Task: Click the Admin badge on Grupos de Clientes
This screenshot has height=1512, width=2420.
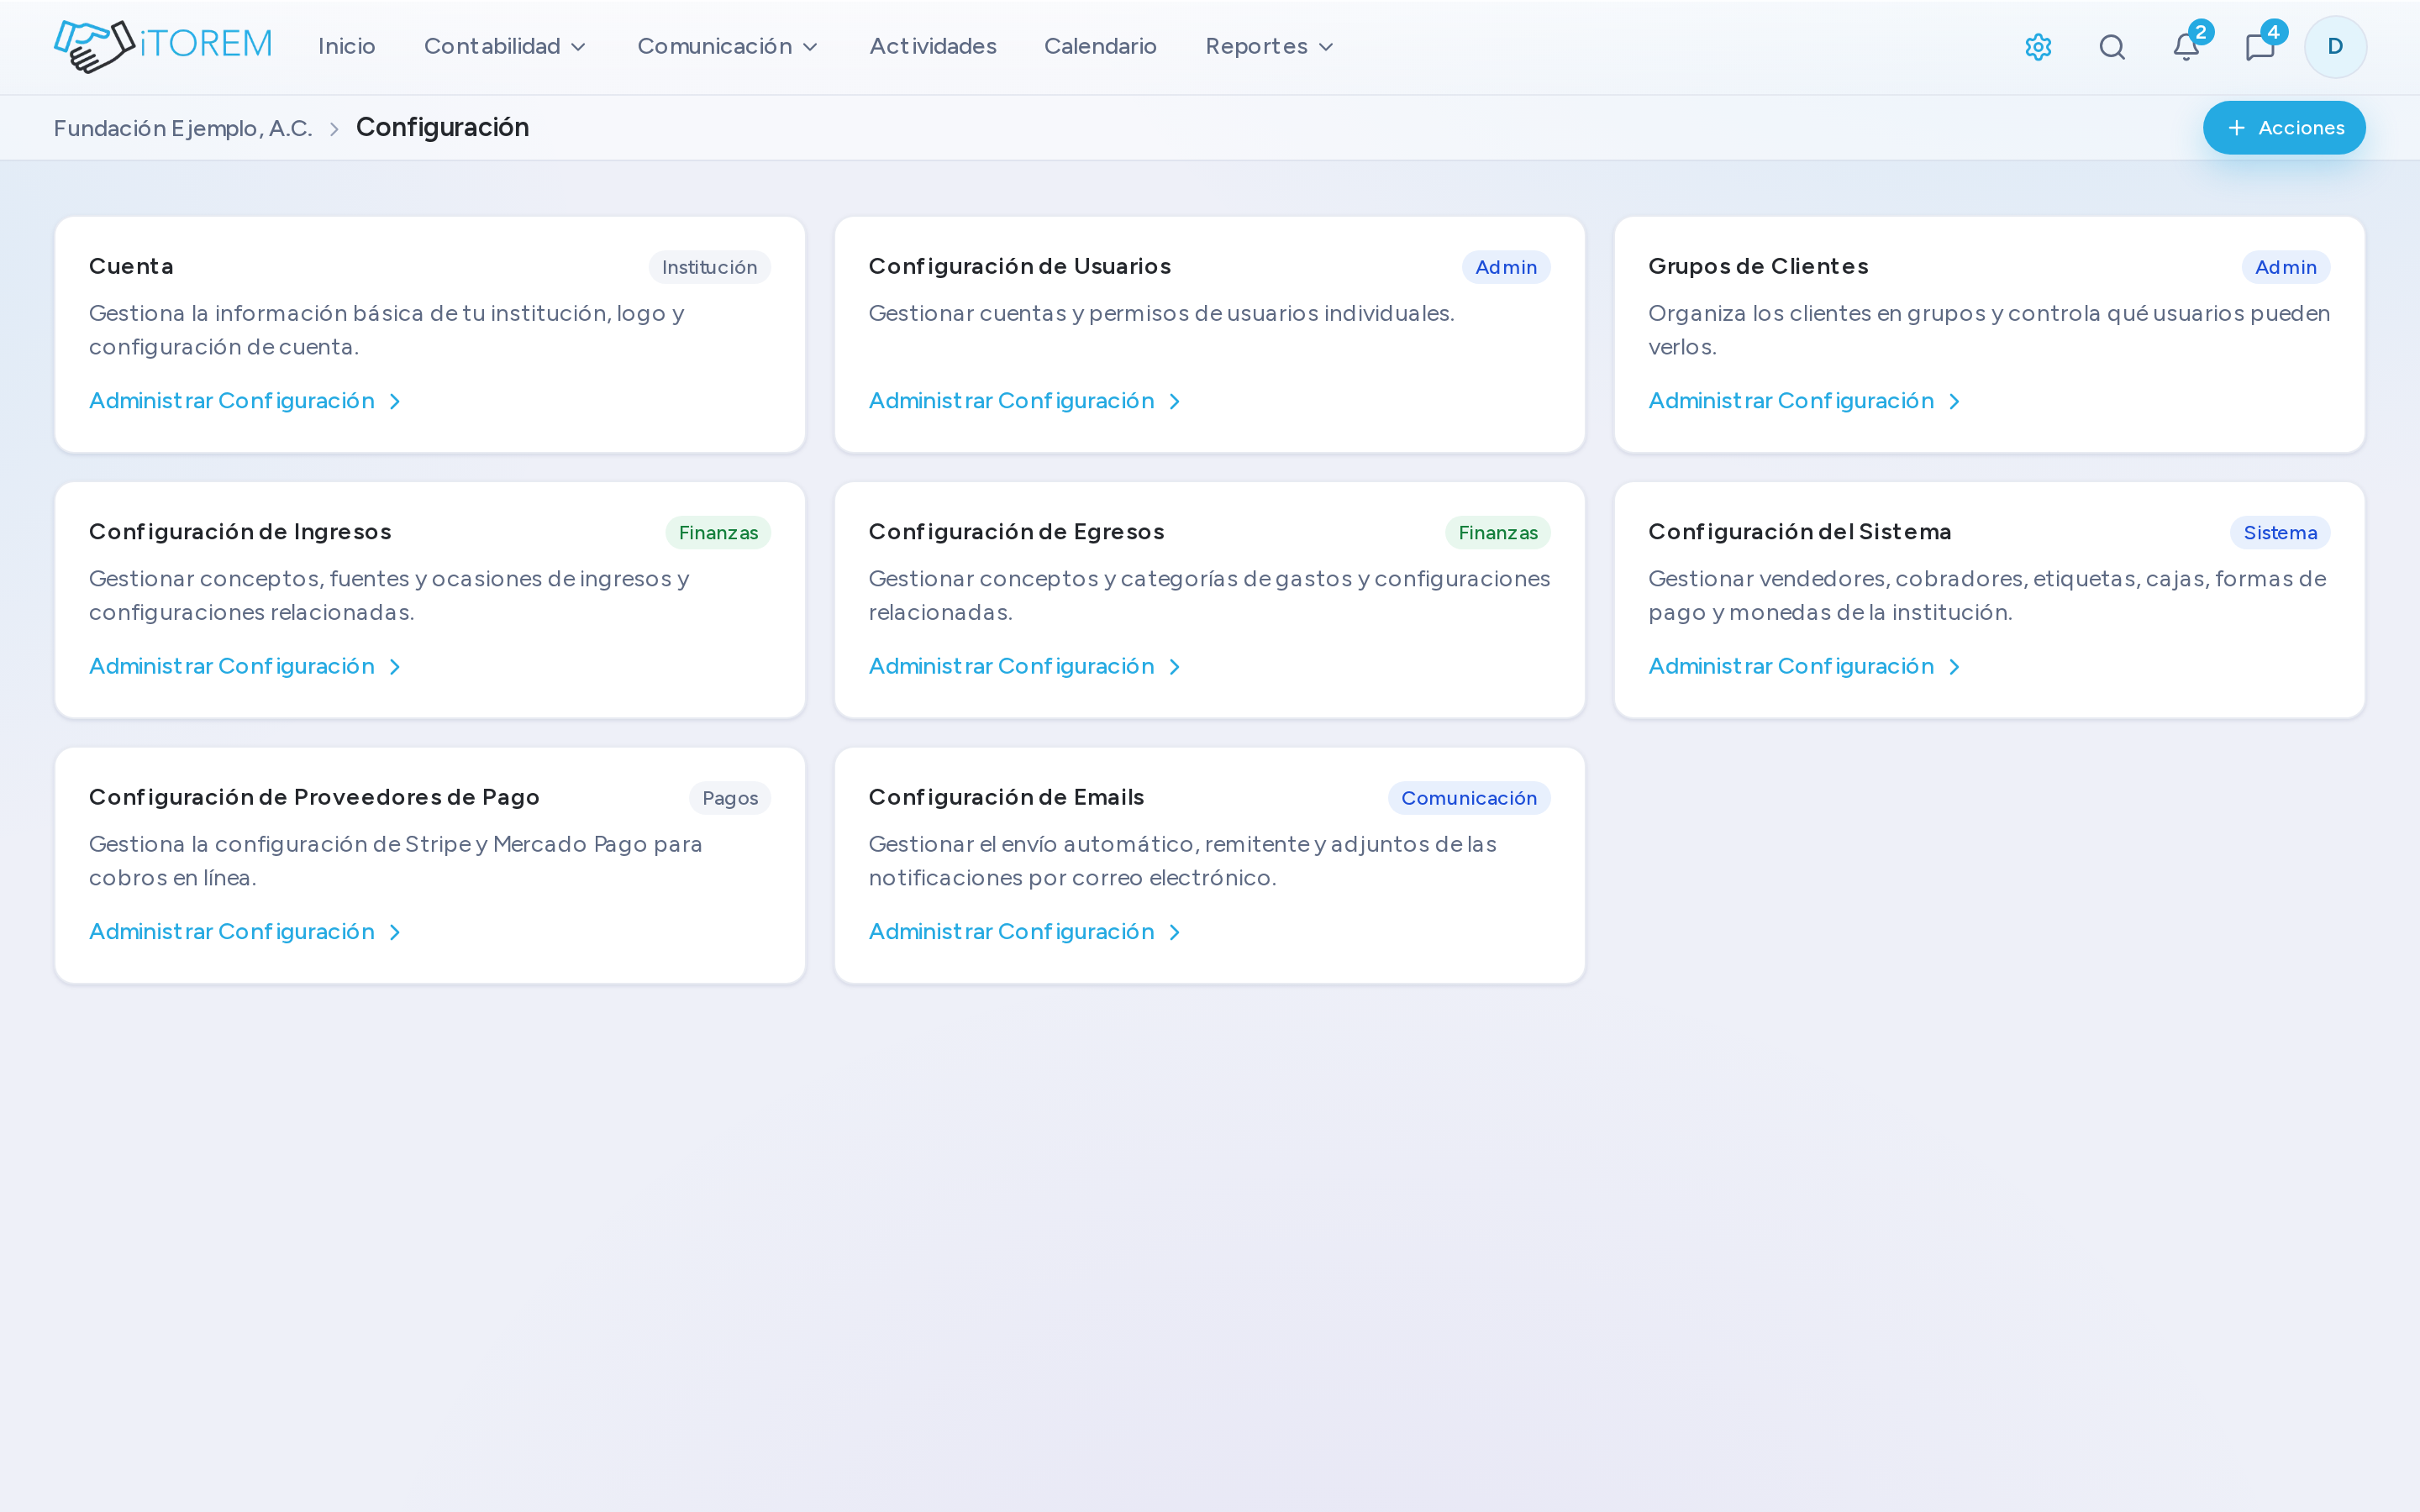Action: pyautogui.click(x=2286, y=267)
